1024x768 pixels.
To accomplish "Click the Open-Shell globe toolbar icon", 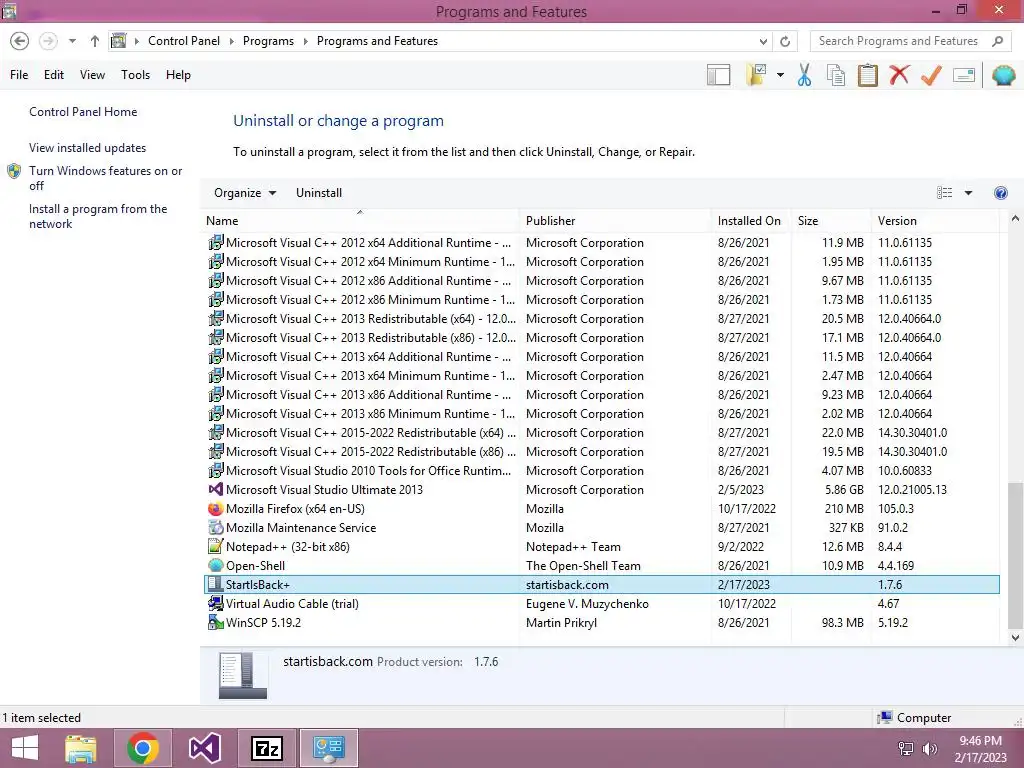I will tap(1003, 75).
